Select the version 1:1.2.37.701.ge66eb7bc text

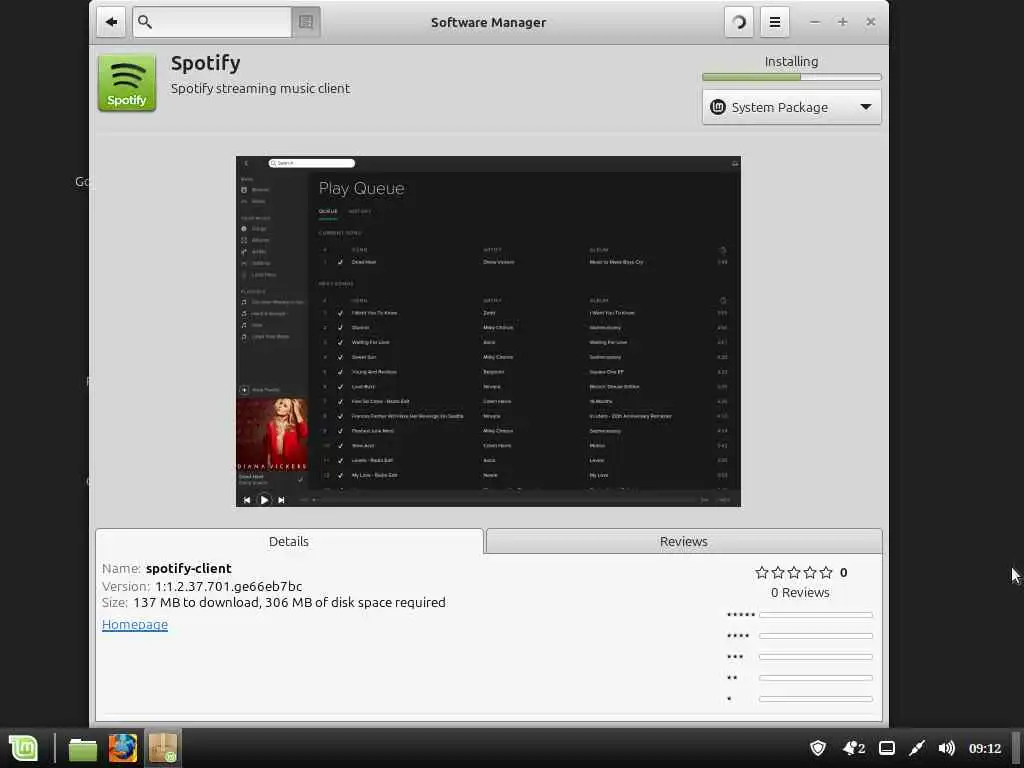coord(229,586)
